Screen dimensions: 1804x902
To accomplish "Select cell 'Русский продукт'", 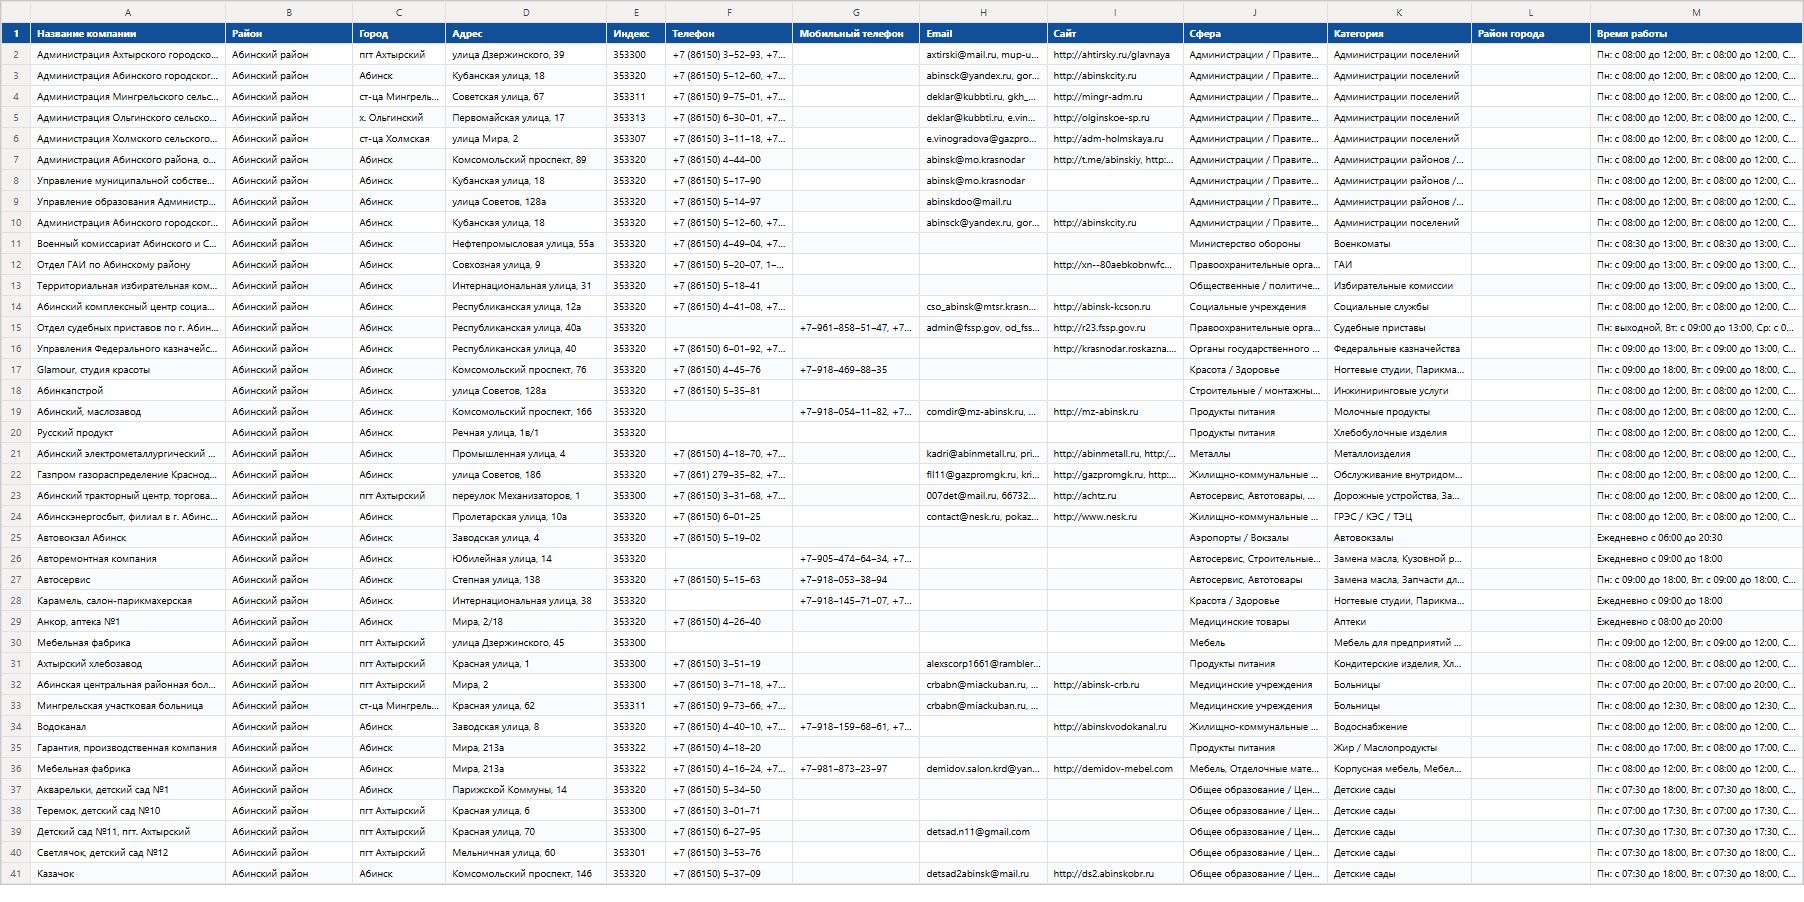I will coord(128,433).
